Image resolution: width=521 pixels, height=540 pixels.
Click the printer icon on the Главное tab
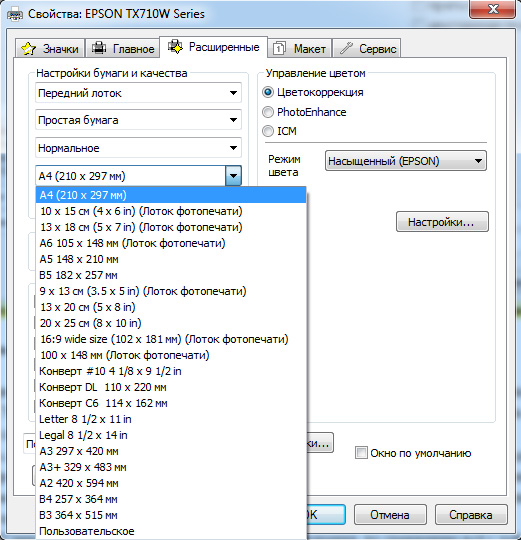point(99,48)
